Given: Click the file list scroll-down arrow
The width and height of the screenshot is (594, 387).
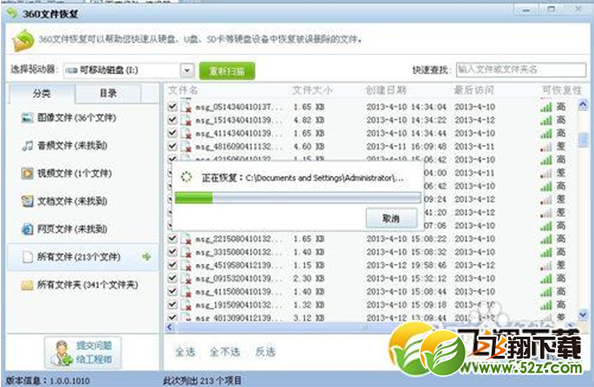Looking at the screenshot, I should (x=583, y=314).
